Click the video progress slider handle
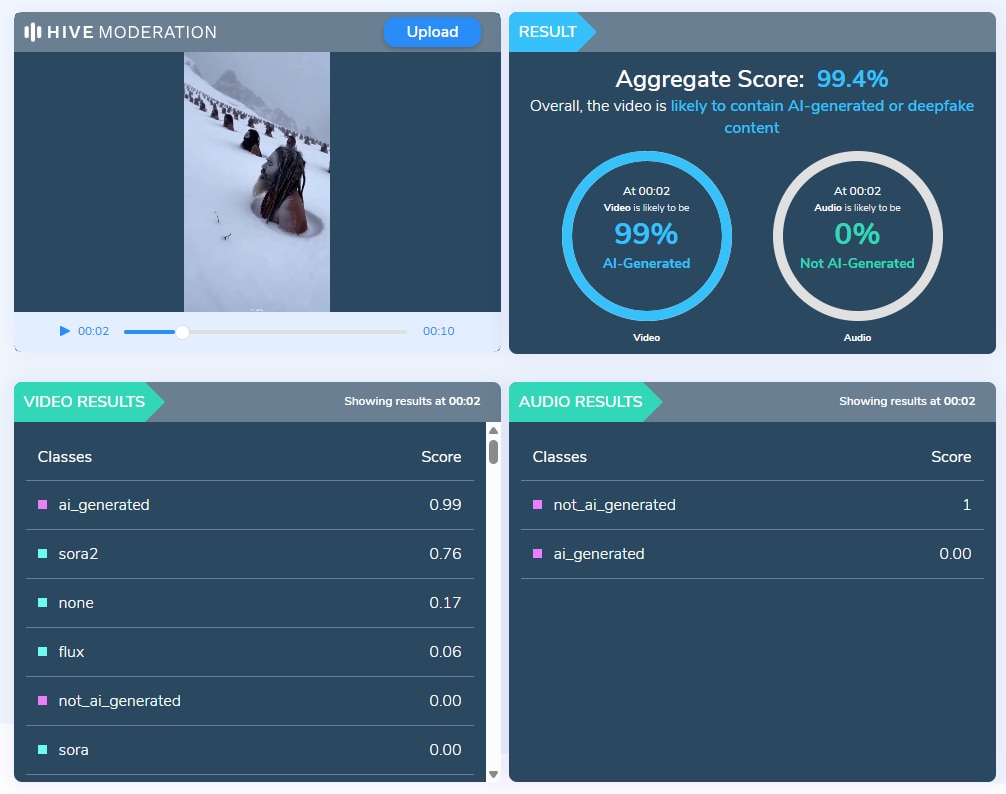This screenshot has width=1006, height=794. pyautogui.click(x=182, y=332)
